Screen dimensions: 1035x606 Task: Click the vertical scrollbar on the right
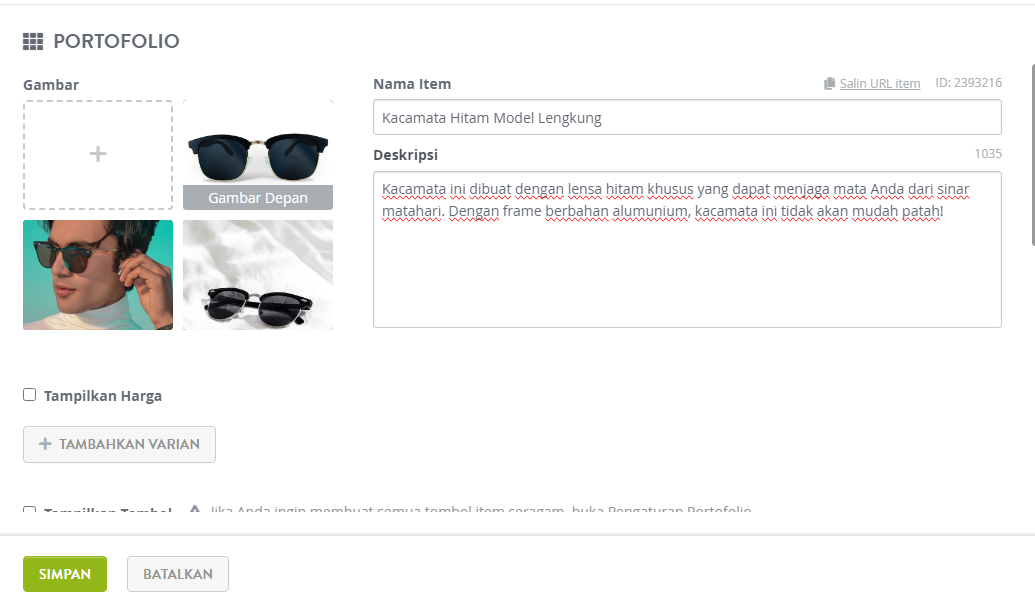pos(1032,155)
